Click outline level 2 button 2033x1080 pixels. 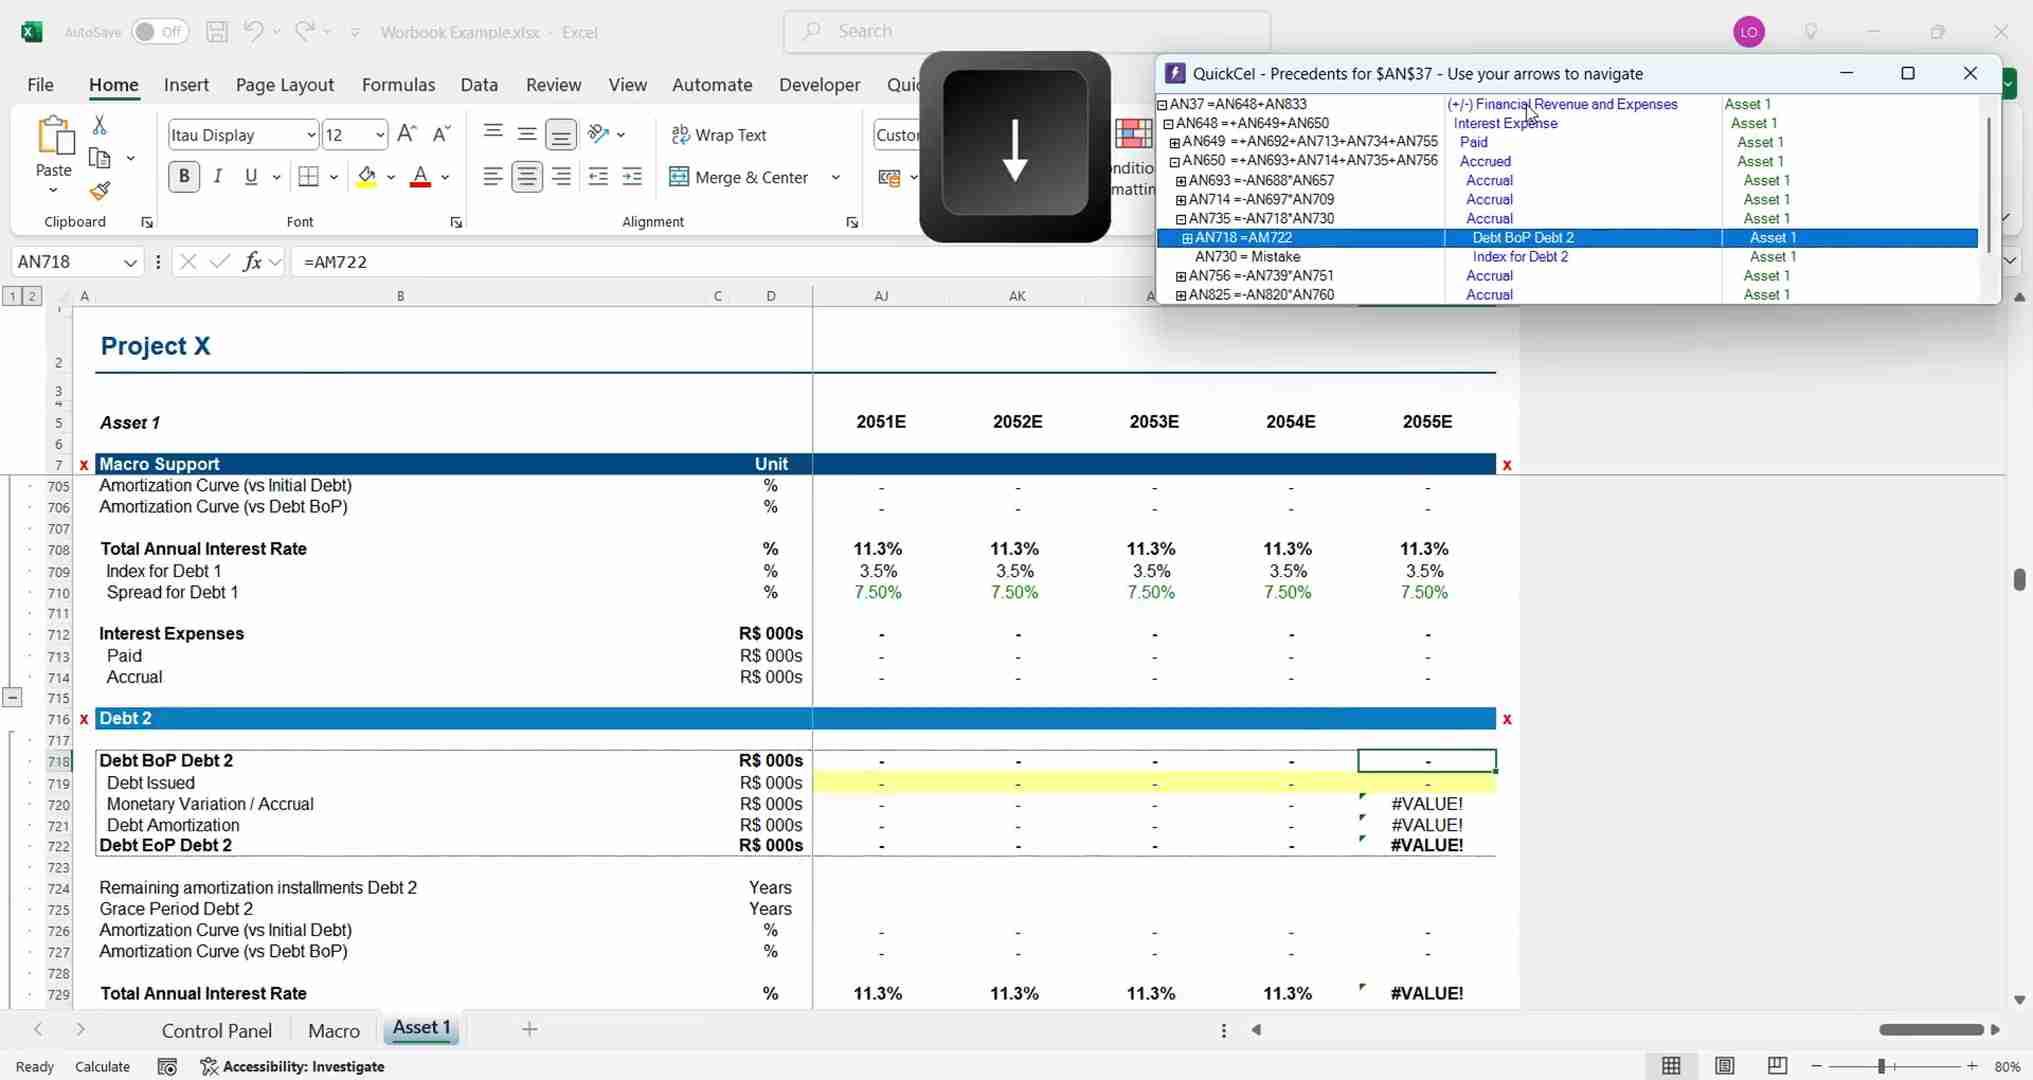(x=32, y=296)
